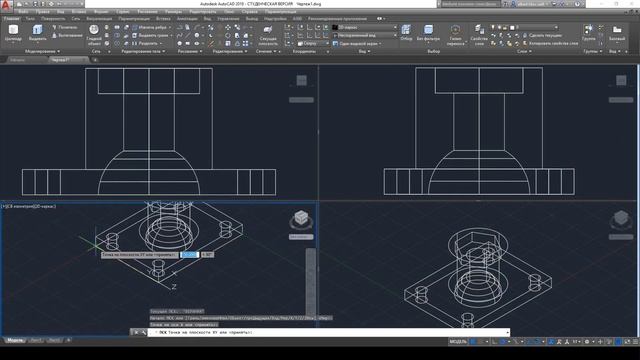This screenshot has width=640, height=360.
Task: Open the 2D-каркас visual style dropdown
Action: pyautogui.click(x=365, y=27)
